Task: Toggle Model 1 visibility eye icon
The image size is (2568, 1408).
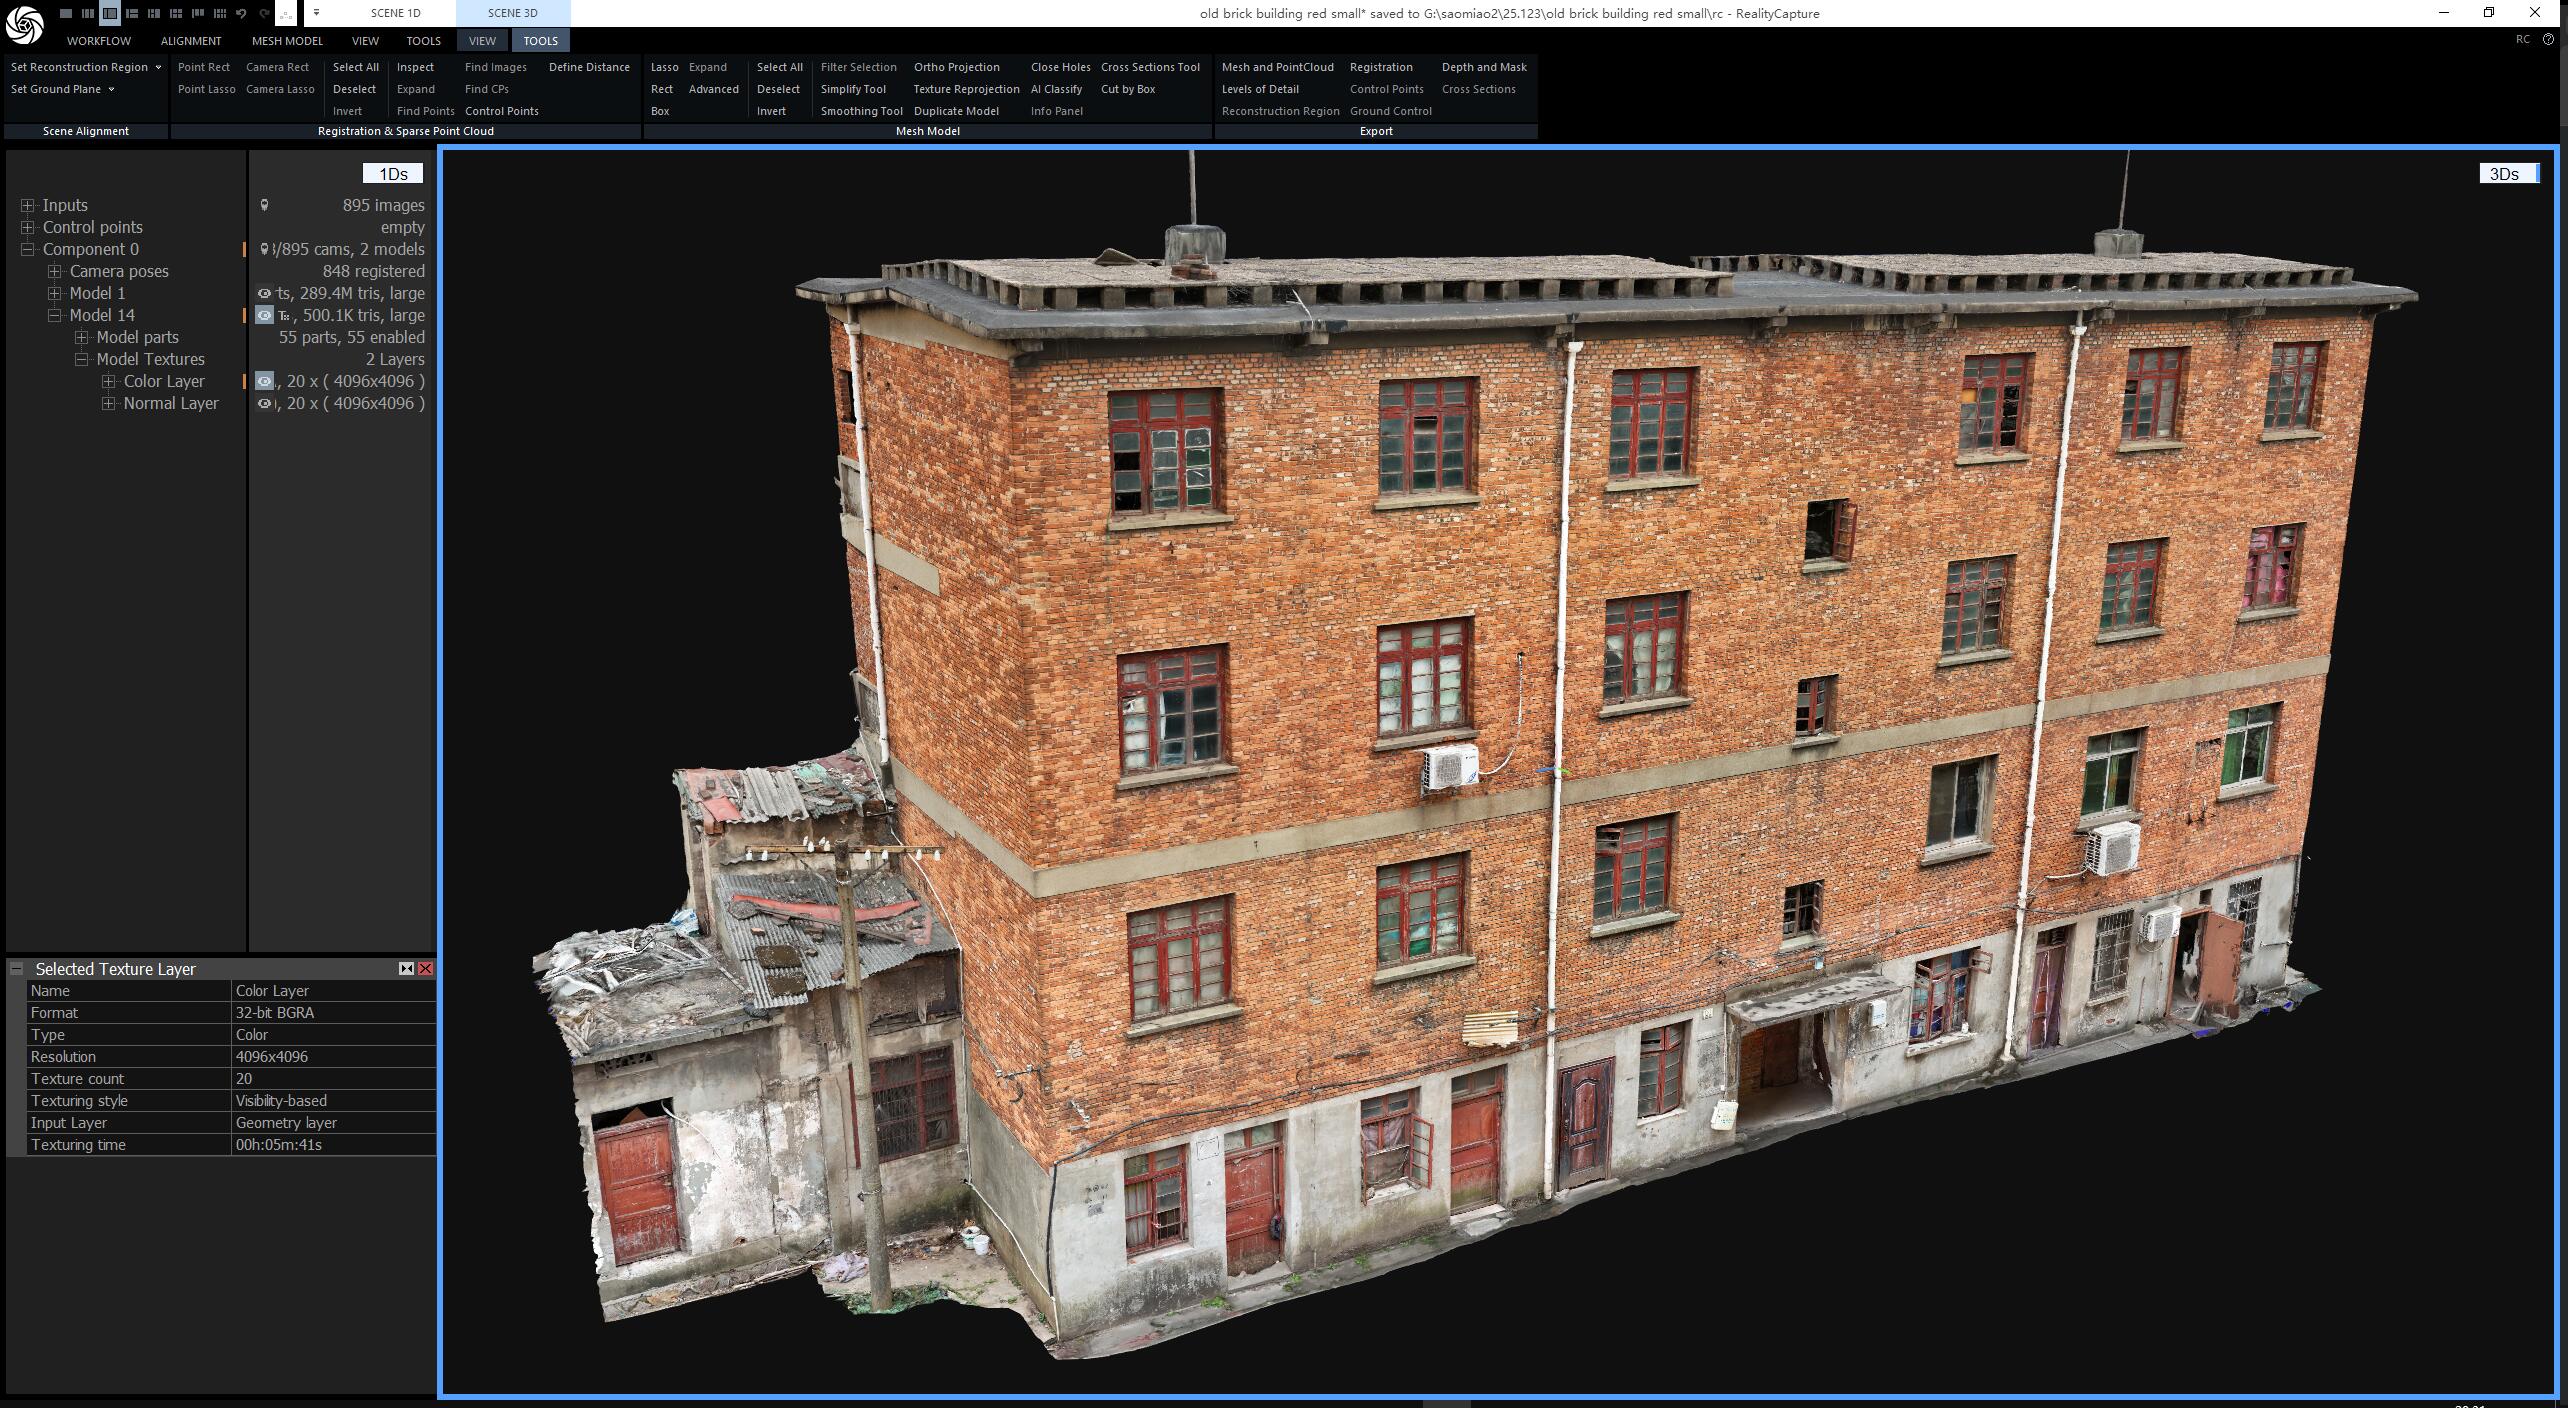Action: (264, 293)
